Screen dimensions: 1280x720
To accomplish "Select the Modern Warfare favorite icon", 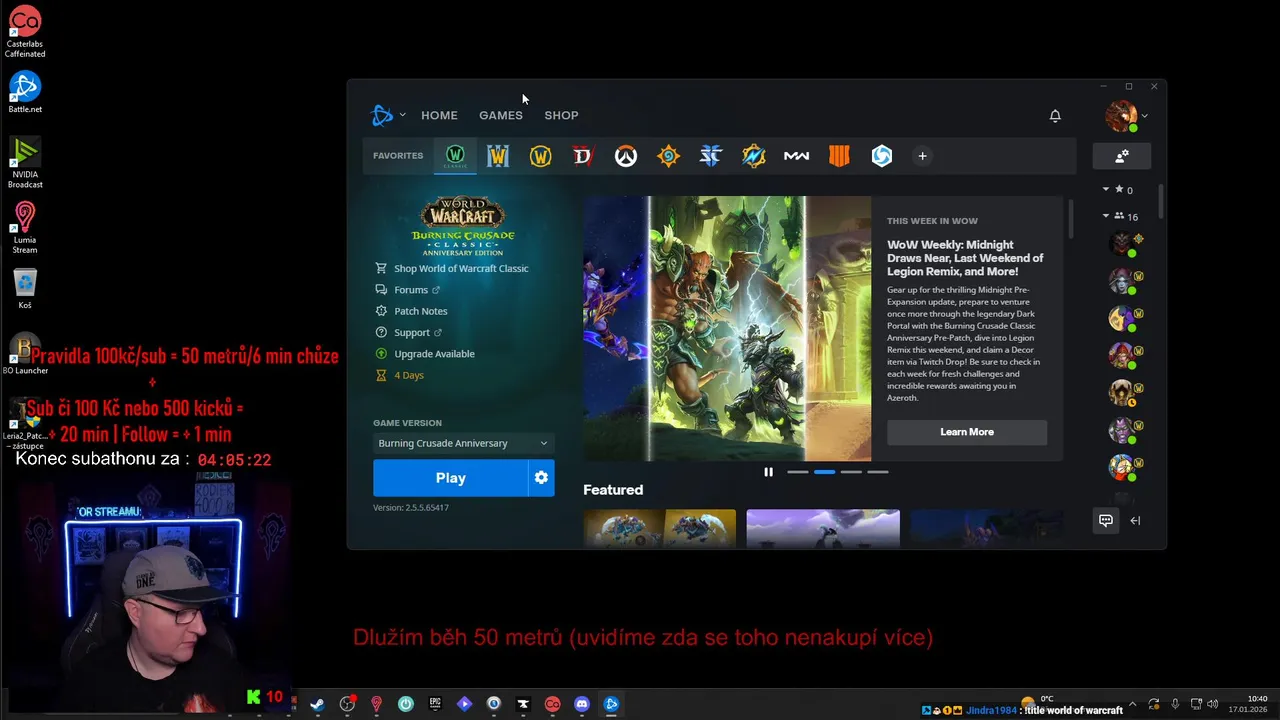I will click(x=796, y=156).
